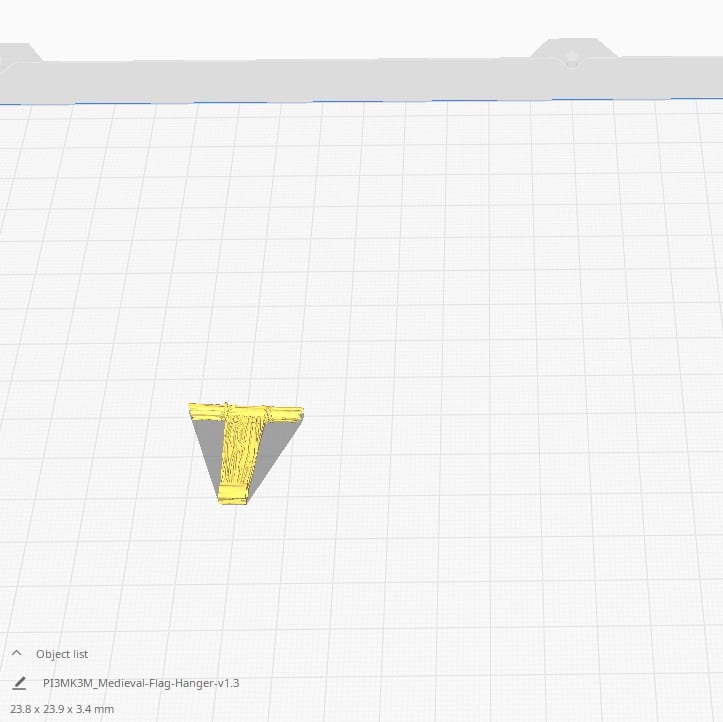Click the right rope binding on the crossbar
This screenshot has width=723, height=722.
click(x=266, y=412)
